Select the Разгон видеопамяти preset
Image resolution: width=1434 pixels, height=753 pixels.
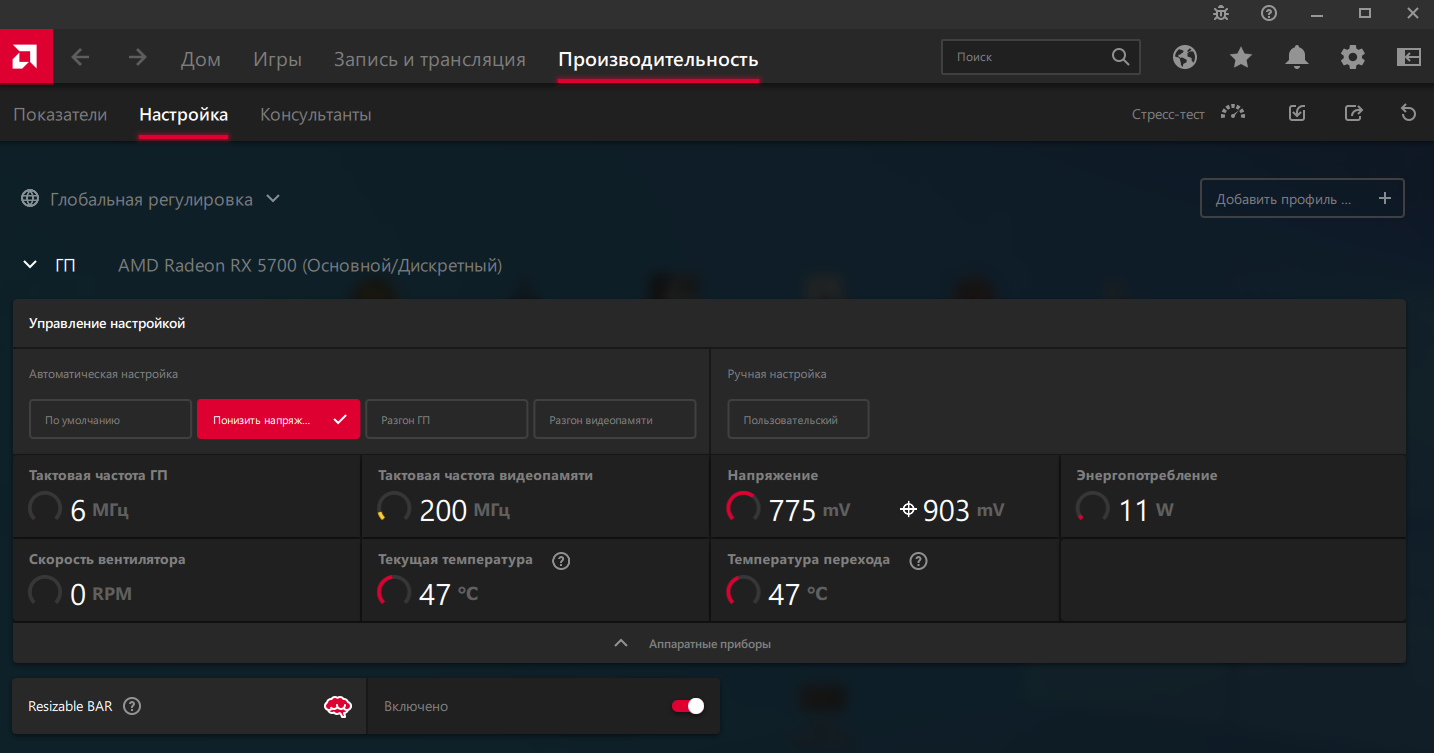click(x=614, y=420)
